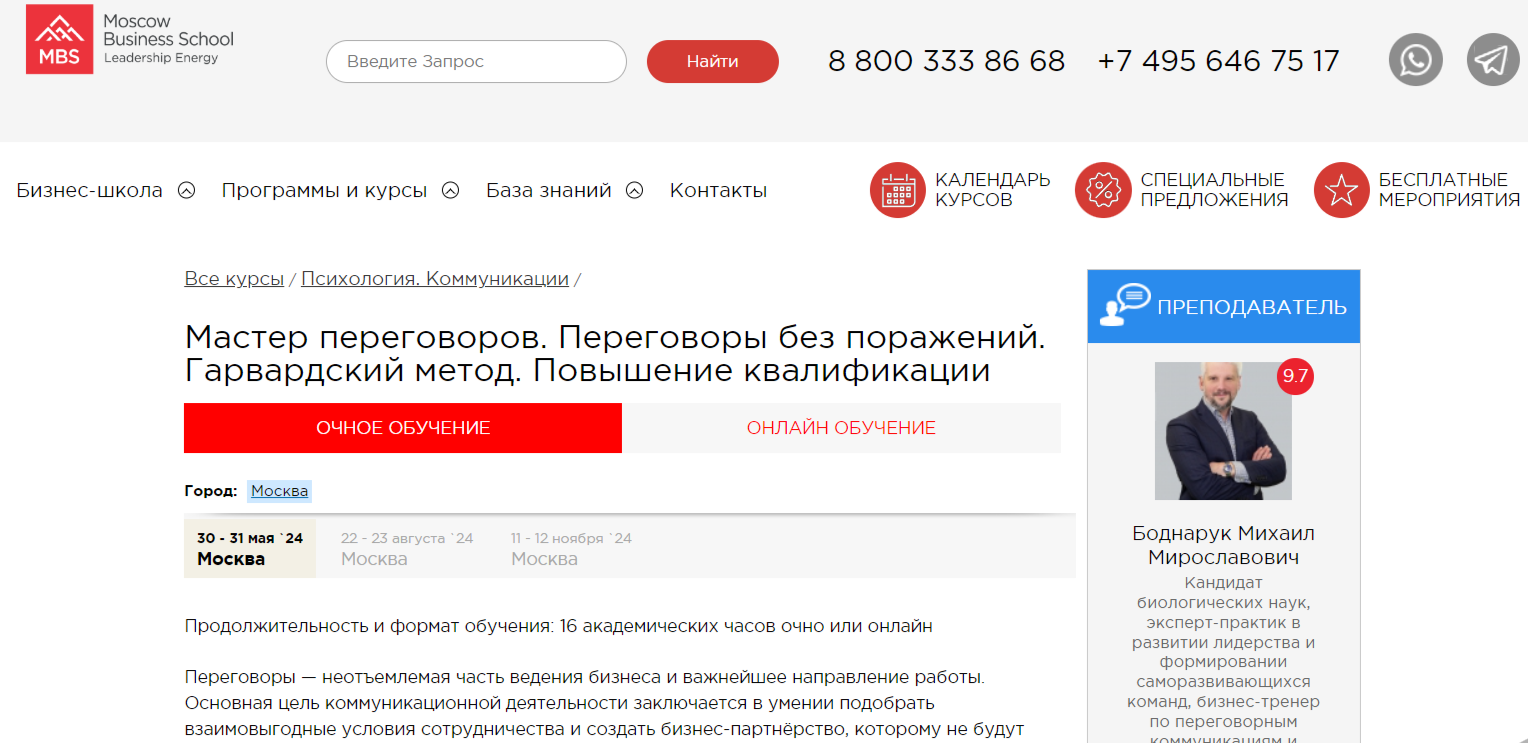Open Все курсы breadcrumb link
Image resolution: width=1528 pixels, height=743 pixels.
pos(234,279)
